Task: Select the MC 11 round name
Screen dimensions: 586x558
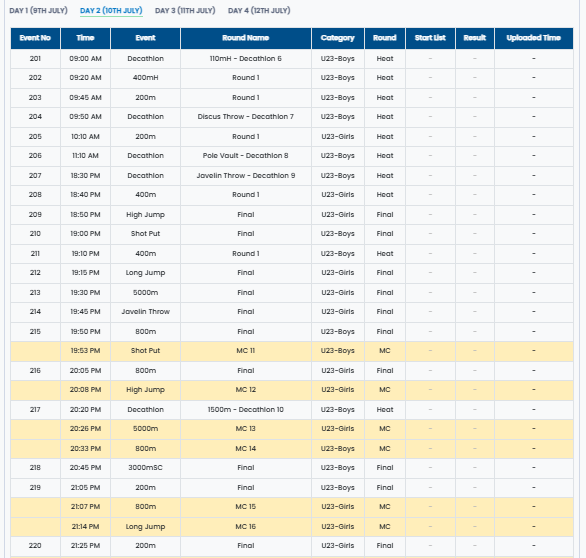Action: (246, 351)
